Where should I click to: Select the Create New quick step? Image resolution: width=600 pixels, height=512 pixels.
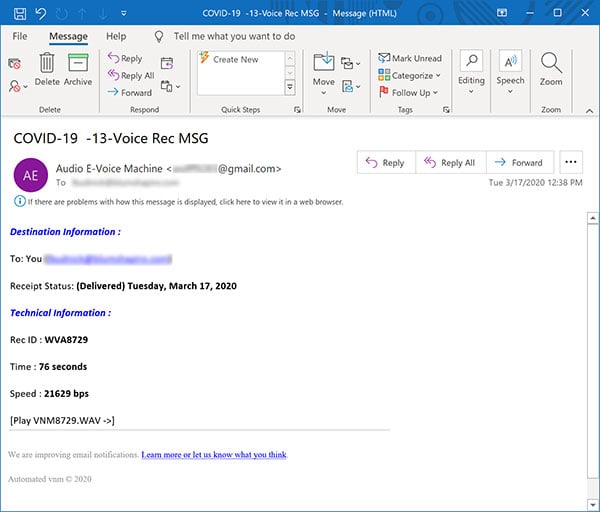coord(235,60)
